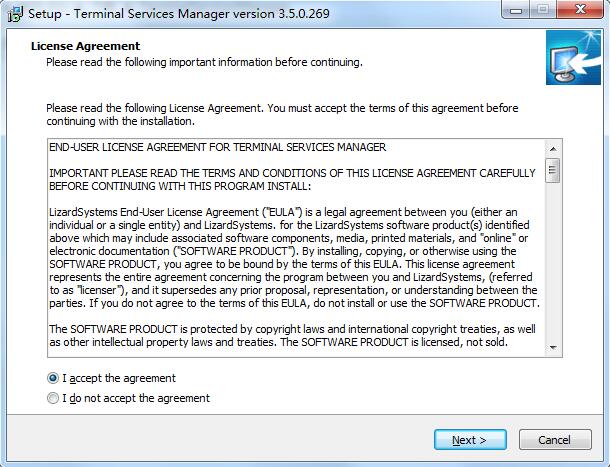610x467 pixels.
Task: Click the computer monitor wizard image
Action: pos(571,58)
